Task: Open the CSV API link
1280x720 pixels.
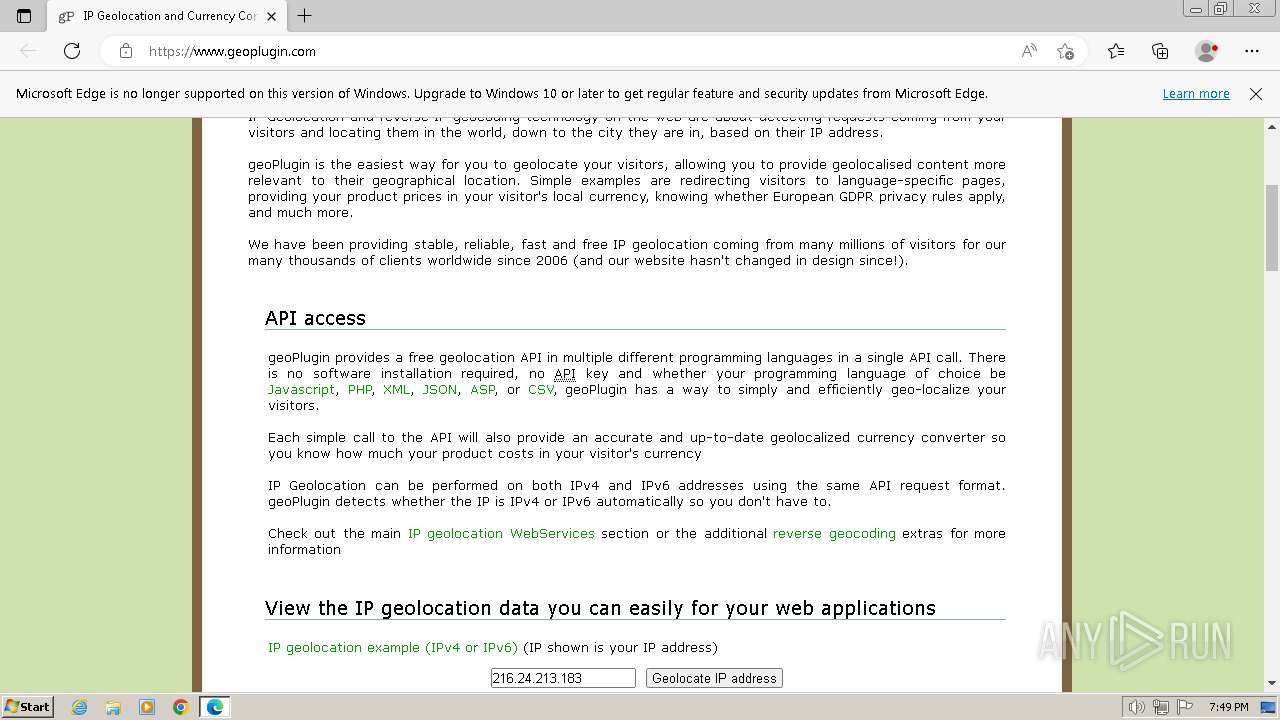Action: (540, 390)
